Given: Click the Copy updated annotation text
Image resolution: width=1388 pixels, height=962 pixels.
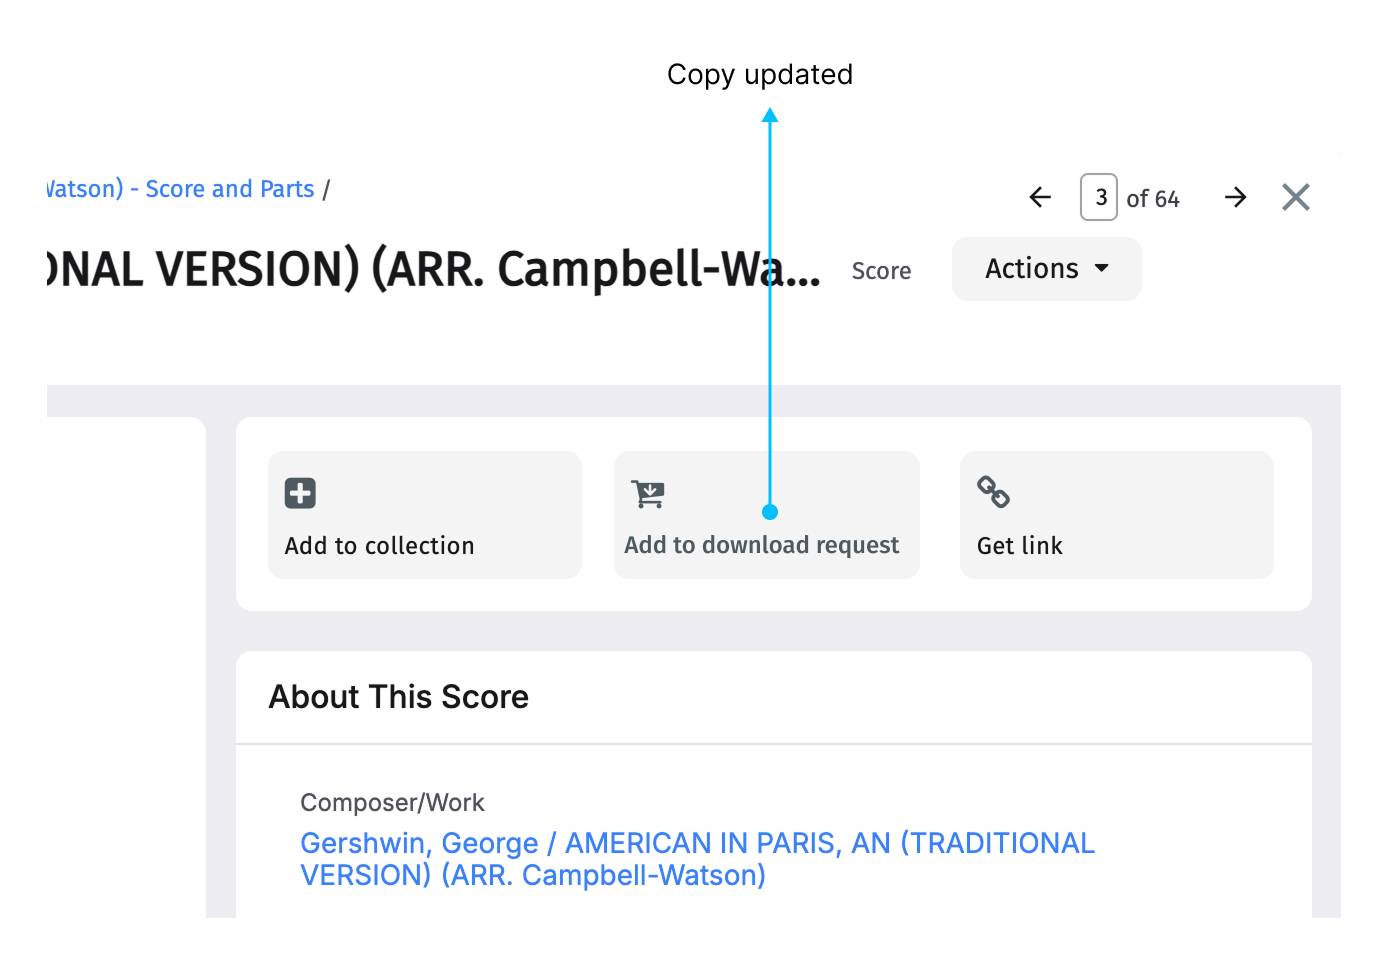Looking at the screenshot, I should 760,75.
